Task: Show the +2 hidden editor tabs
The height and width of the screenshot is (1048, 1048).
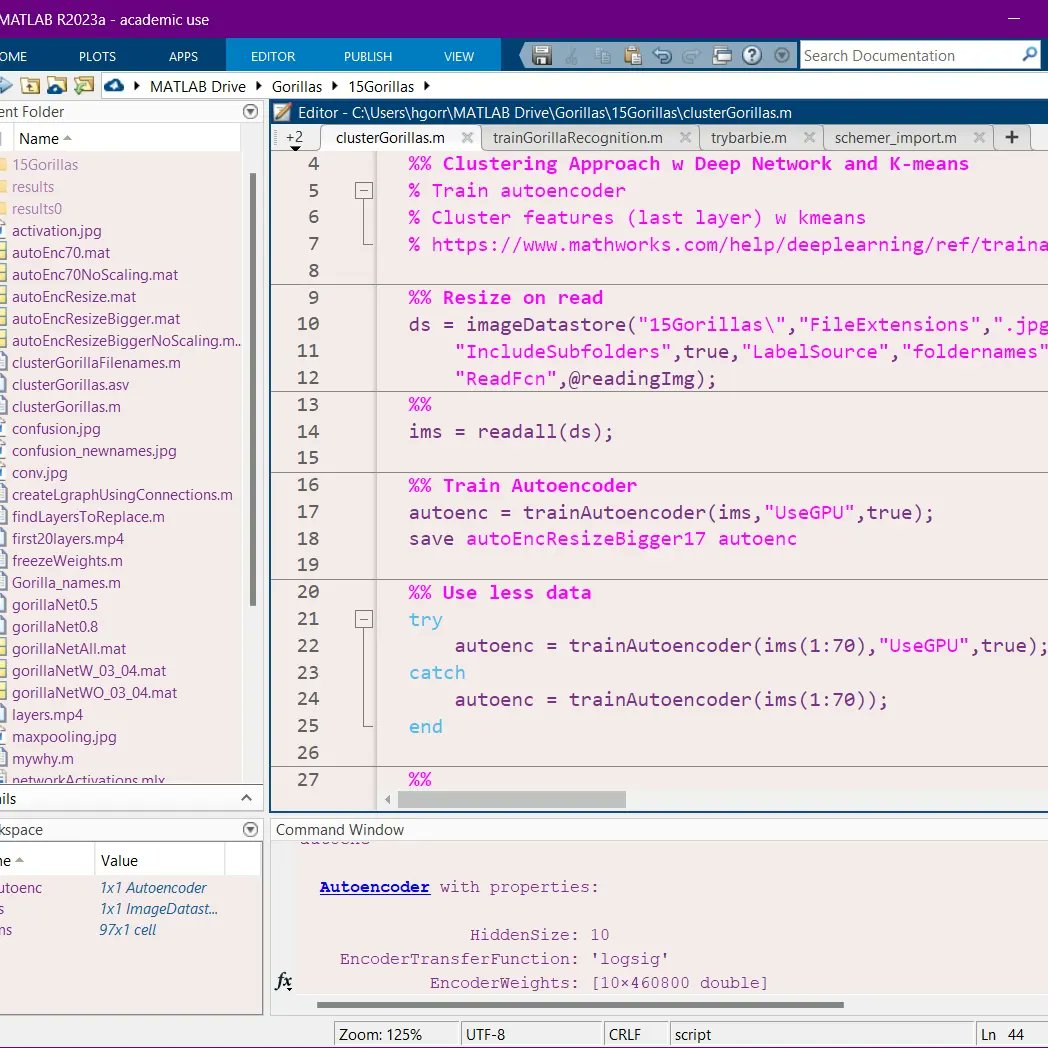Action: click(294, 139)
